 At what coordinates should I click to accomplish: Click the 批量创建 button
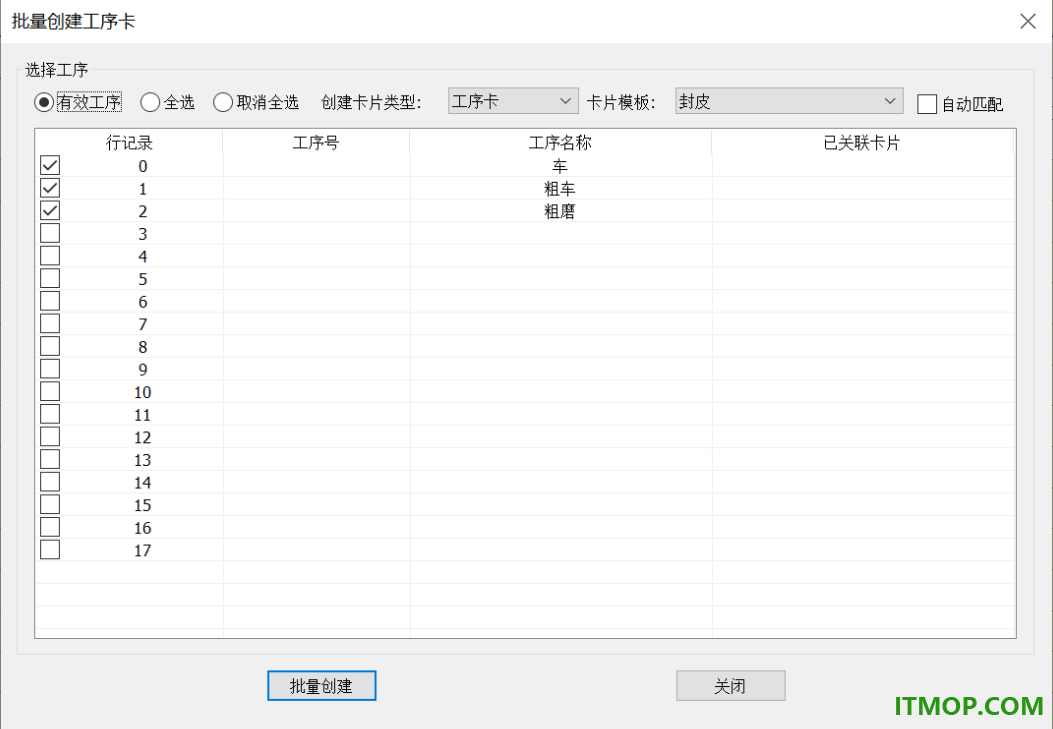pyautogui.click(x=322, y=685)
